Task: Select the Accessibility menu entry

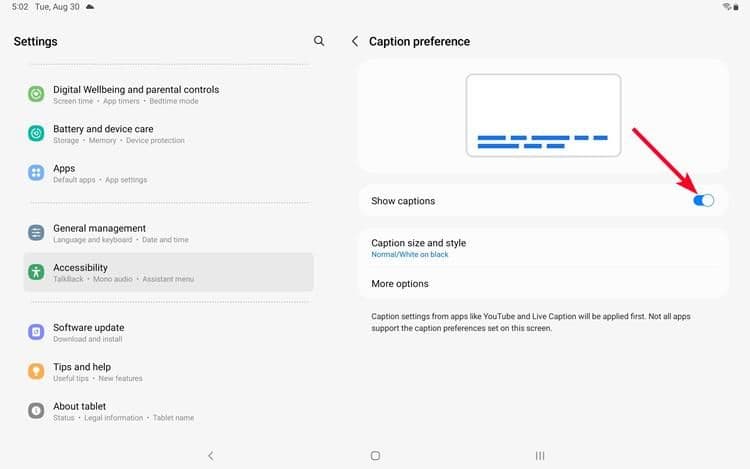Action: click(x=168, y=272)
